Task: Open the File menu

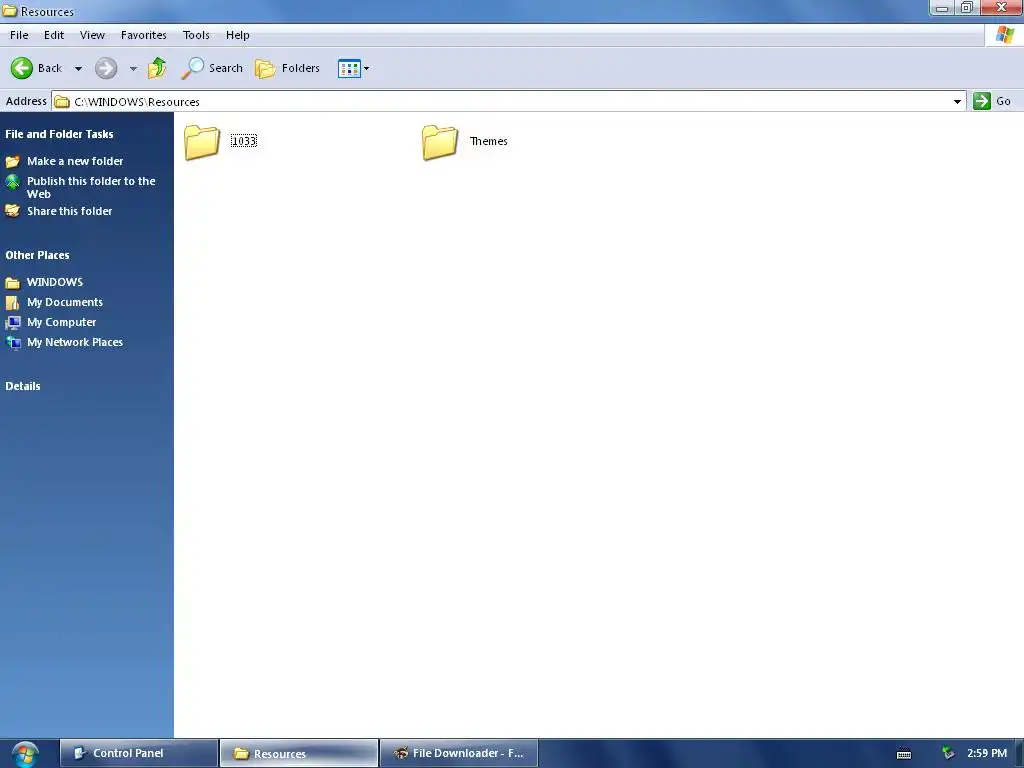Action: coord(19,35)
